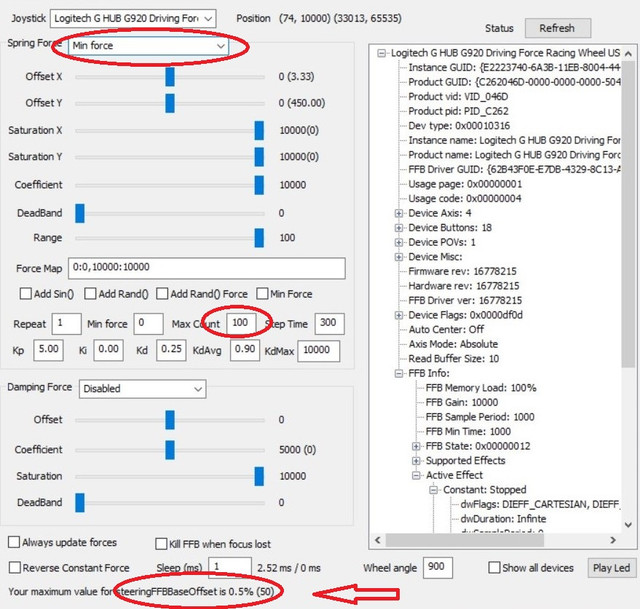The image size is (640, 609).
Task: Open the Spring Force mode dropdown
Action: pos(148,46)
